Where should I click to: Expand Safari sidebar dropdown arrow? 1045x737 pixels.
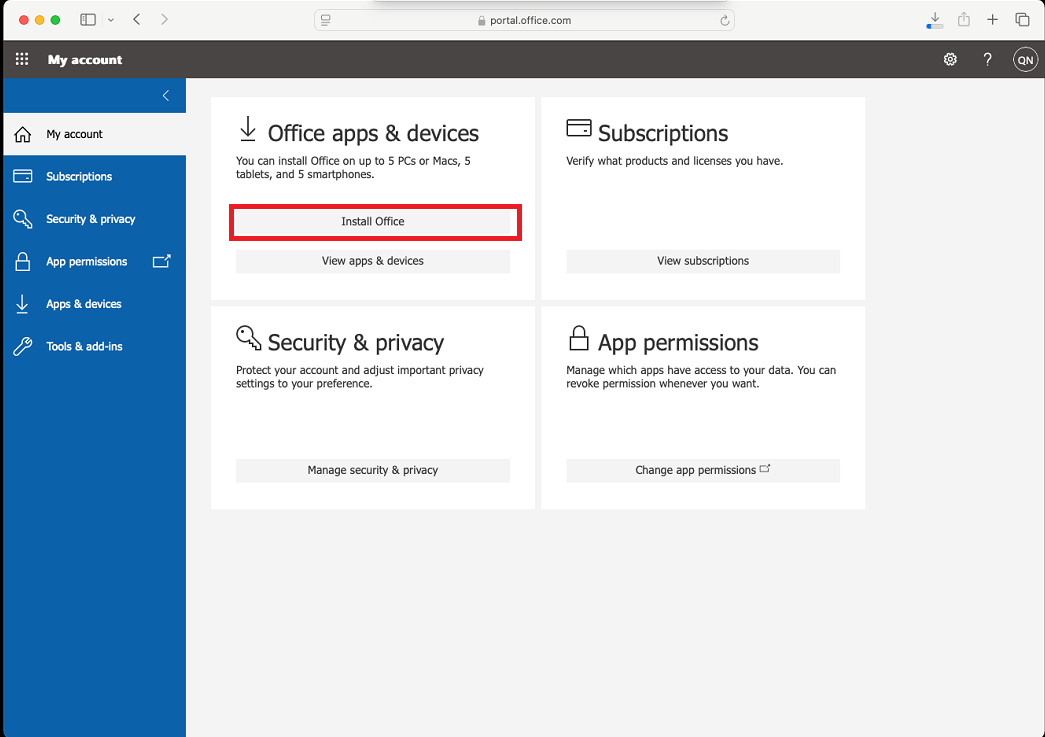pyautogui.click(x=110, y=20)
